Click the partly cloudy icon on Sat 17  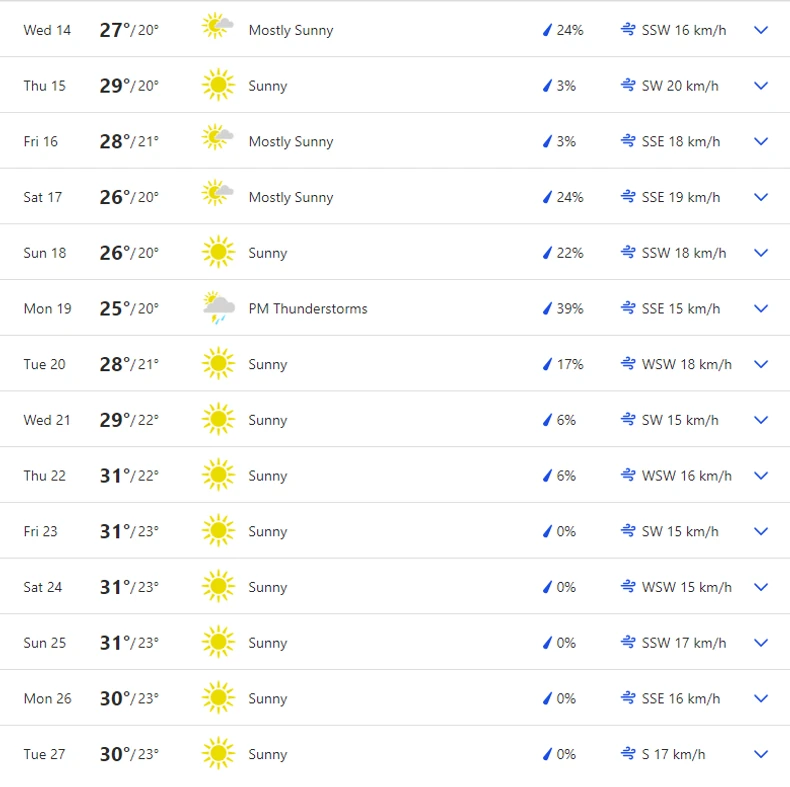217,196
